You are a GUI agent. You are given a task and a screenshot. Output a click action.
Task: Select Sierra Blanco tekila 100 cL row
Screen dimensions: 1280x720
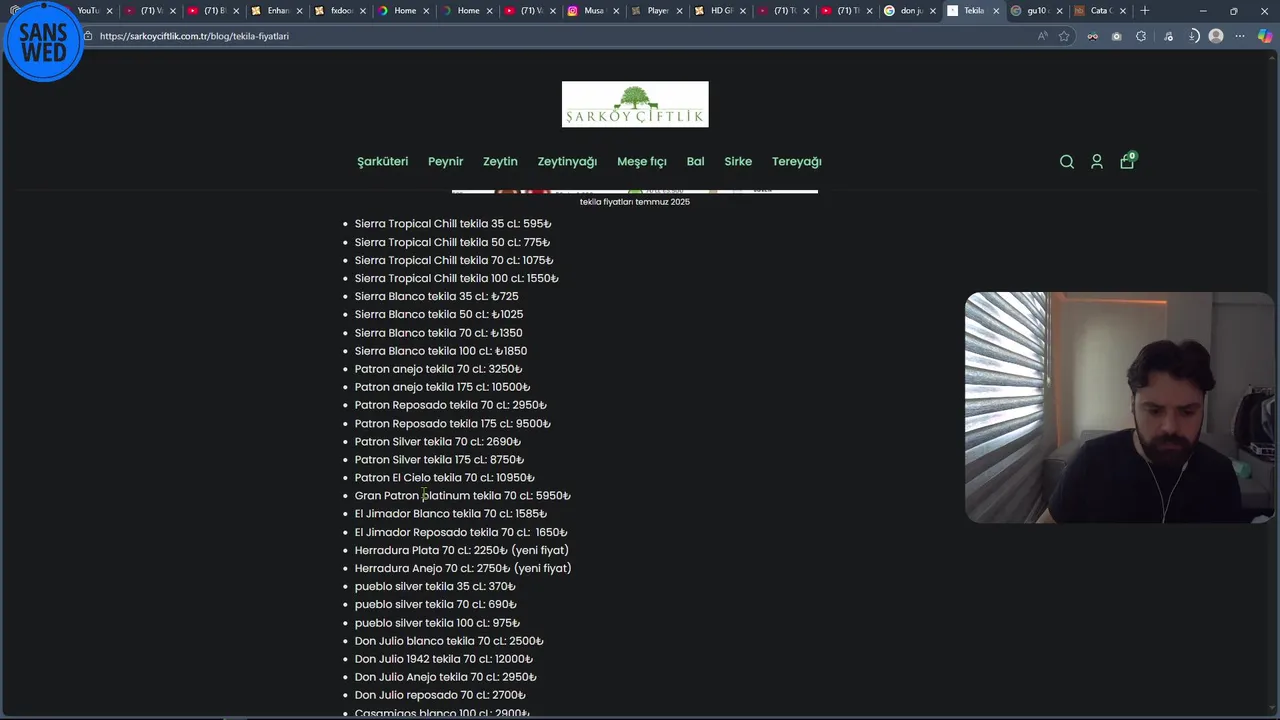pyautogui.click(x=440, y=351)
